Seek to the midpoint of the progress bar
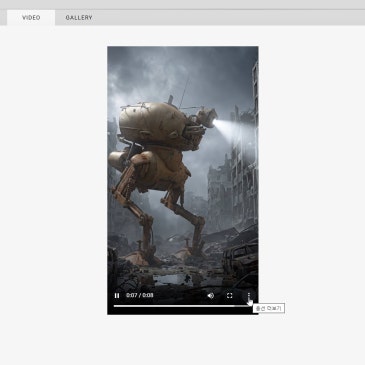The width and height of the screenshot is (365, 365). (x=183, y=306)
